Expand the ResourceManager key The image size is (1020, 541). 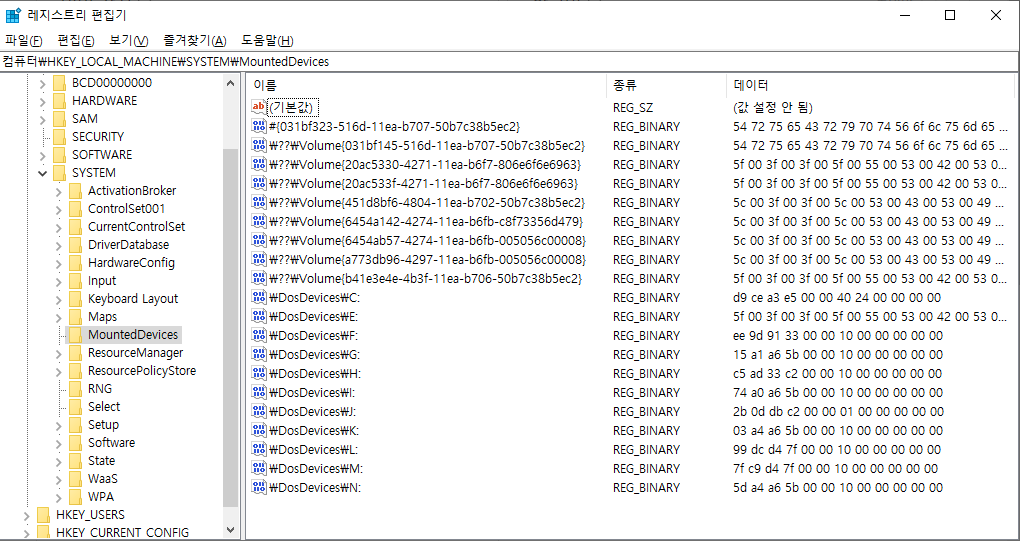[x=59, y=353]
